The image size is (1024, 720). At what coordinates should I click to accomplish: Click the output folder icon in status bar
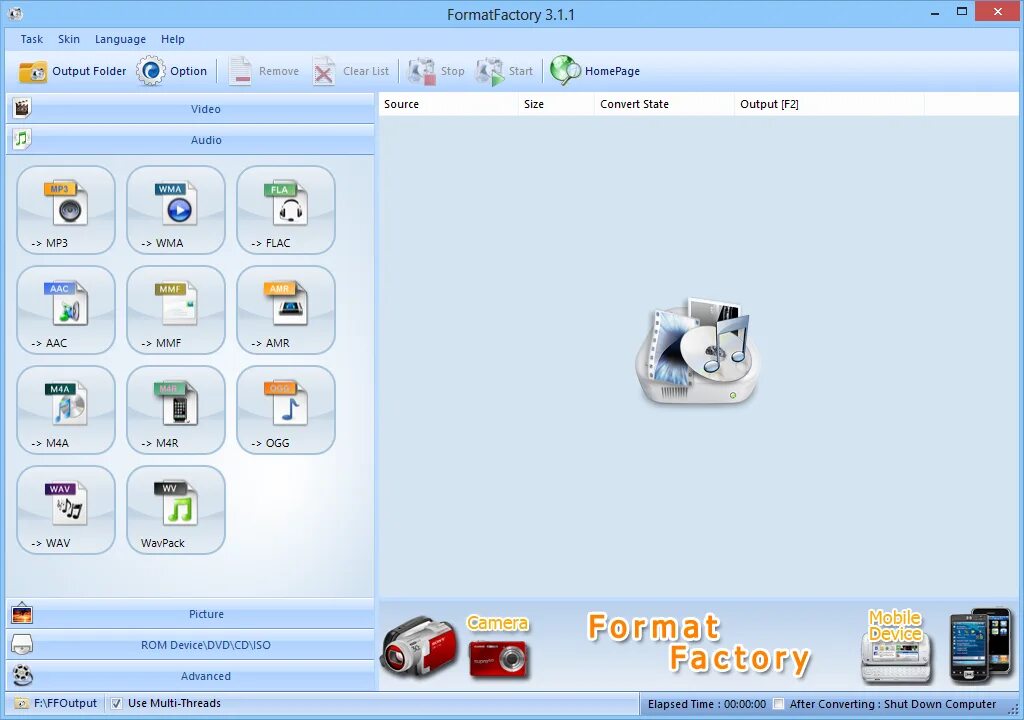[x=22, y=704]
